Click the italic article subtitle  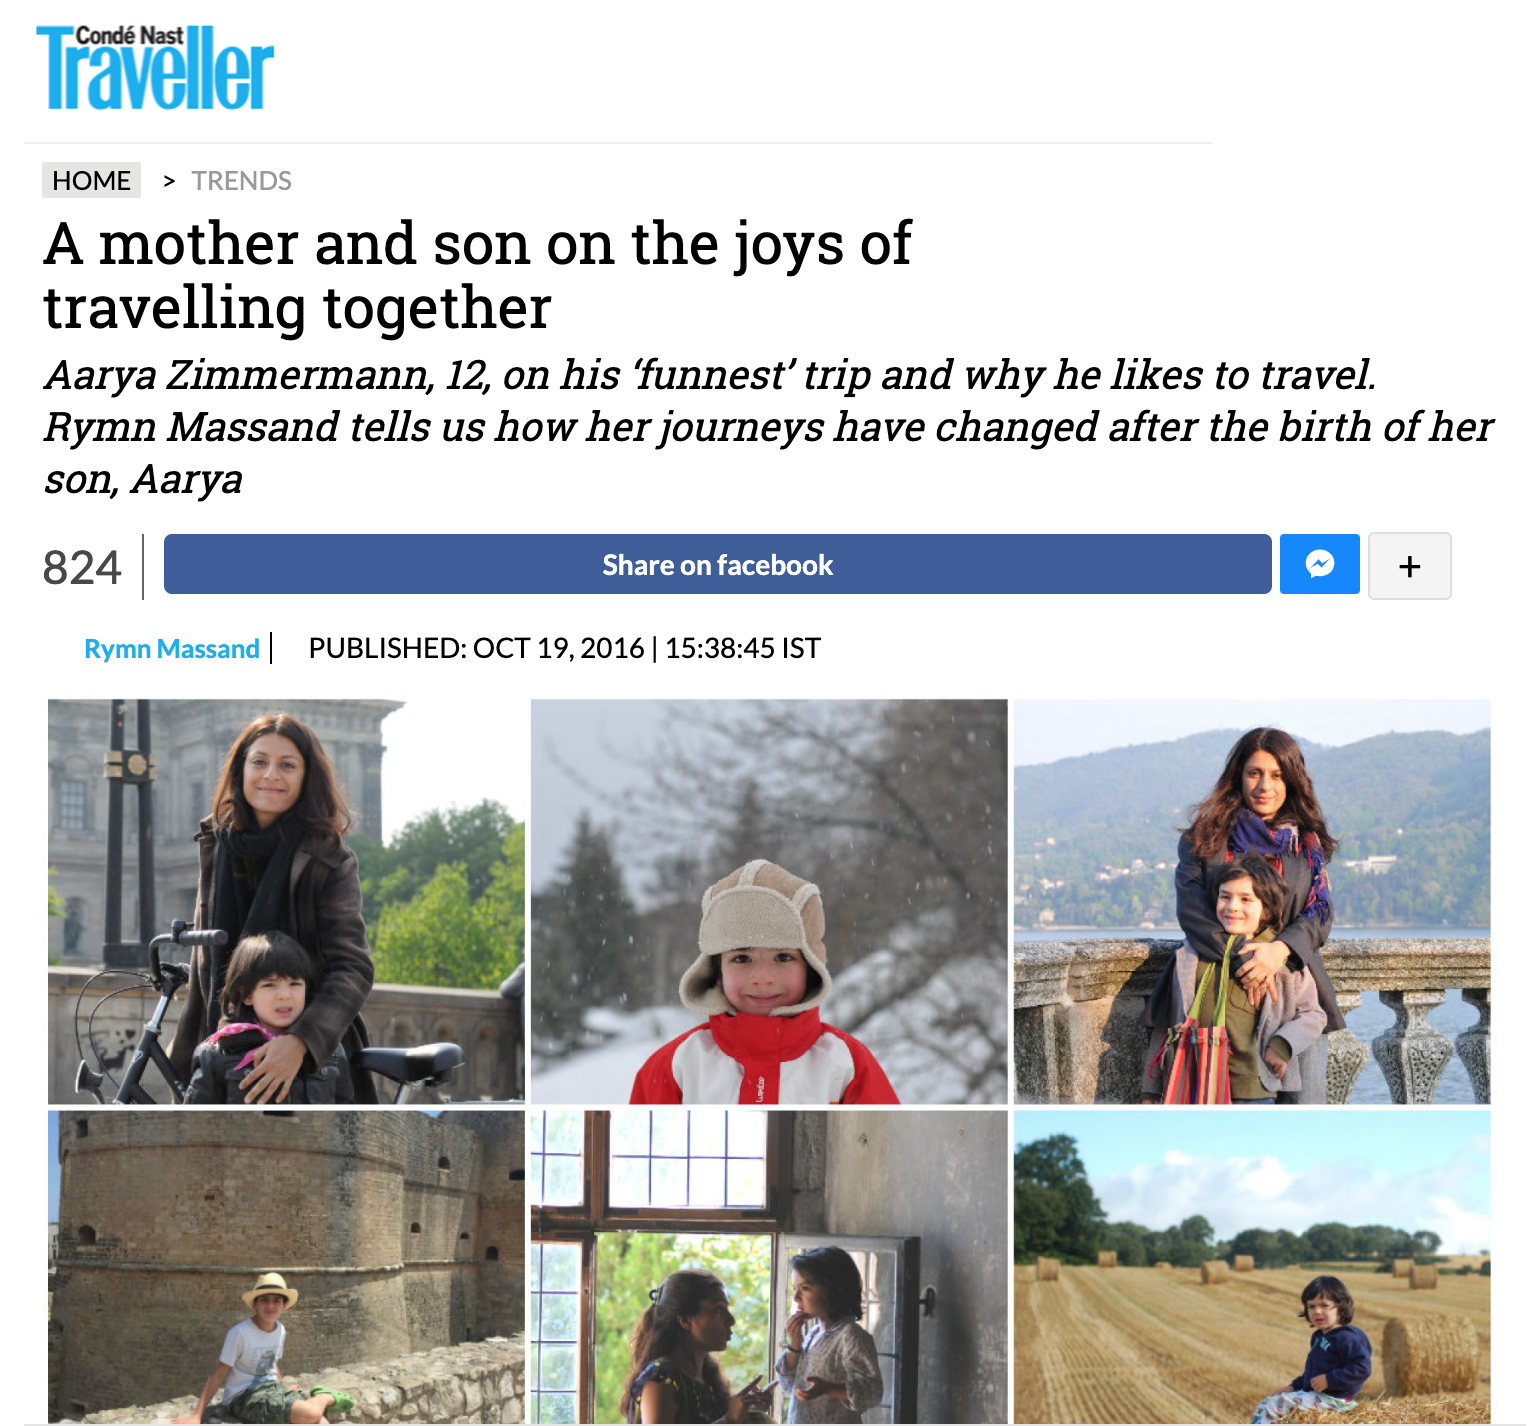pyautogui.click(x=768, y=427)
